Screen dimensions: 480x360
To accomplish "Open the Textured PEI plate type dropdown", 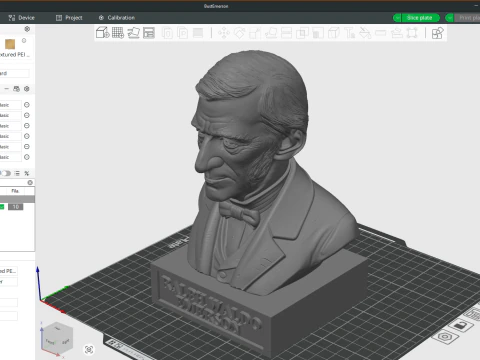I will pos(15,55).
